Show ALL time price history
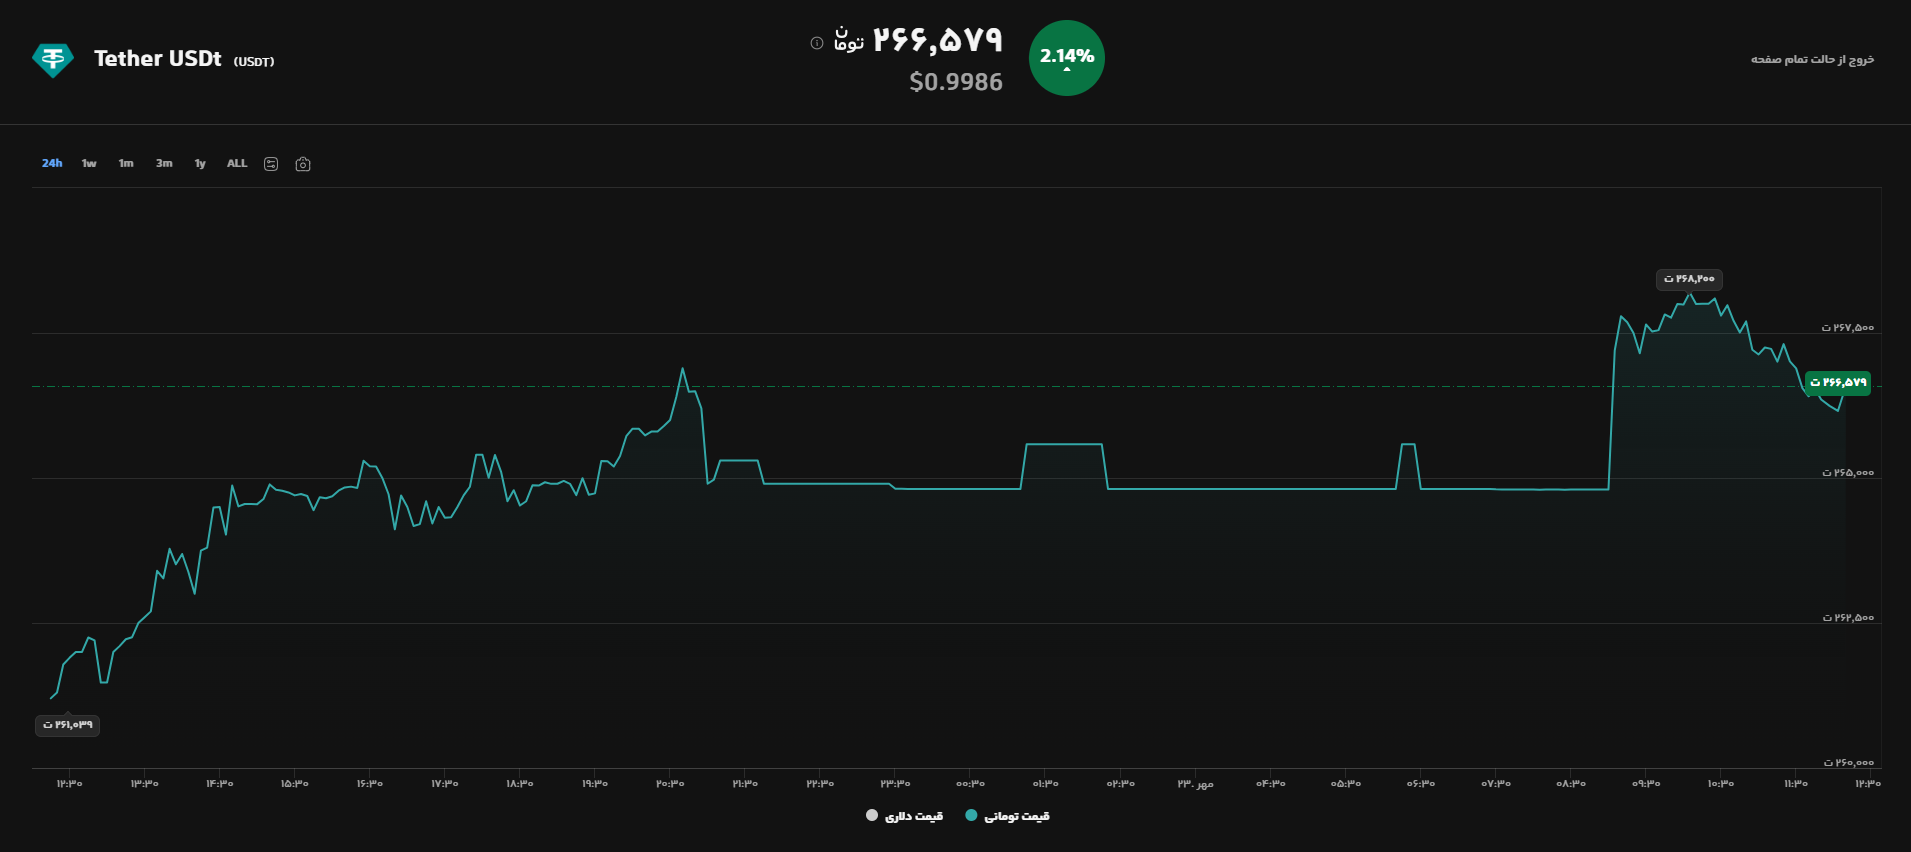This screenshot has height=852, width=1911. pyautogui.click(x=237, y=163)
